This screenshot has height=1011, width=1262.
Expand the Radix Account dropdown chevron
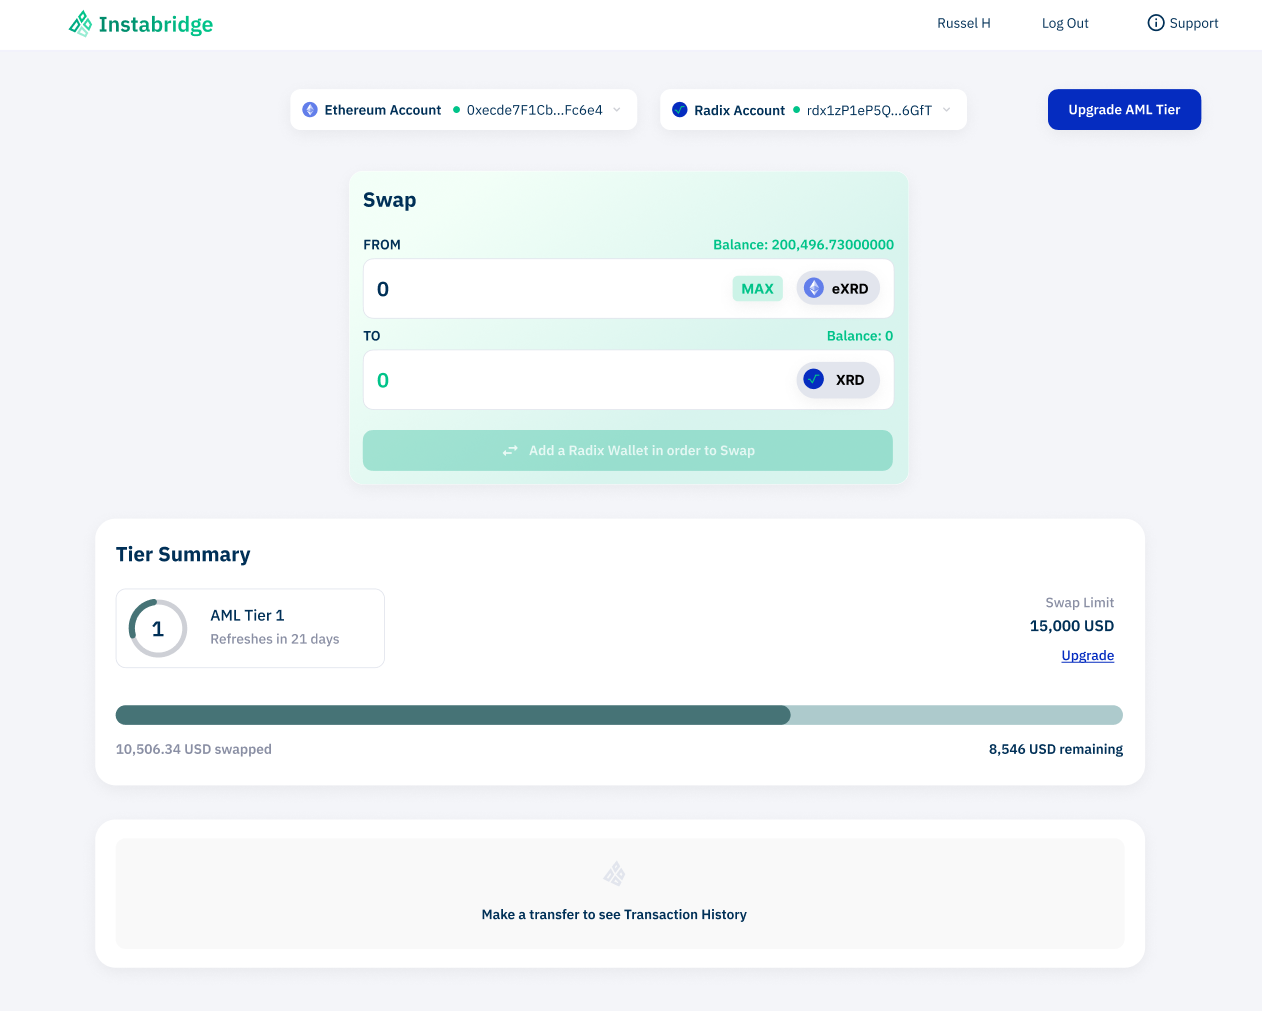[x=947, y=110]
